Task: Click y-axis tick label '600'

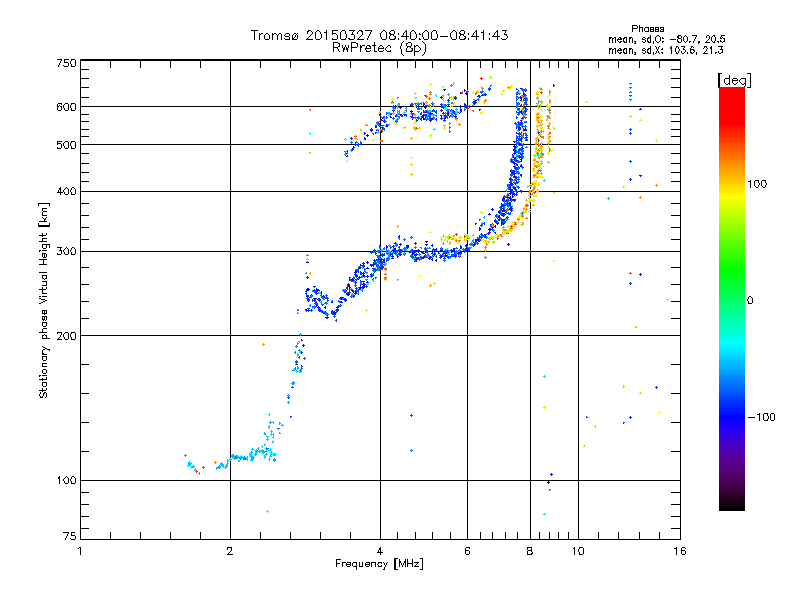Action: 66,107
